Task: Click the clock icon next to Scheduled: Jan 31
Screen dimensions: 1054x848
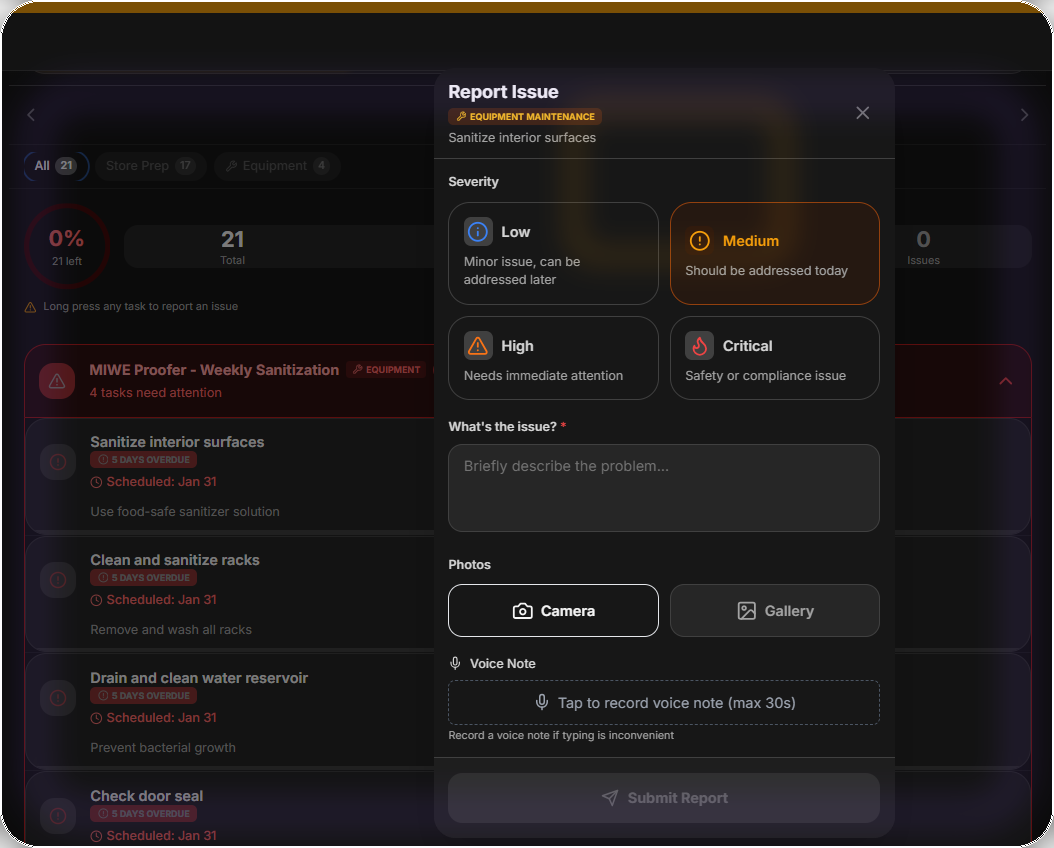Action: click(x=96, y=481)
